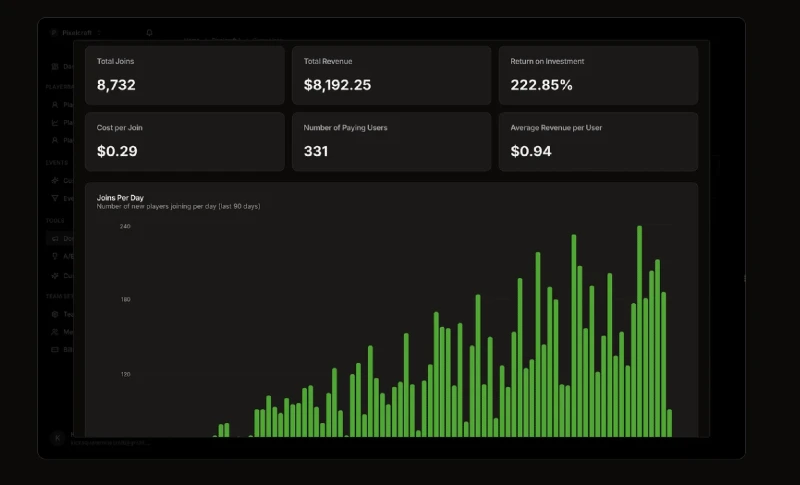Select the megaphone icon in Tools section
This screenshot has height=485, width=800.
[x=55, y=239]
